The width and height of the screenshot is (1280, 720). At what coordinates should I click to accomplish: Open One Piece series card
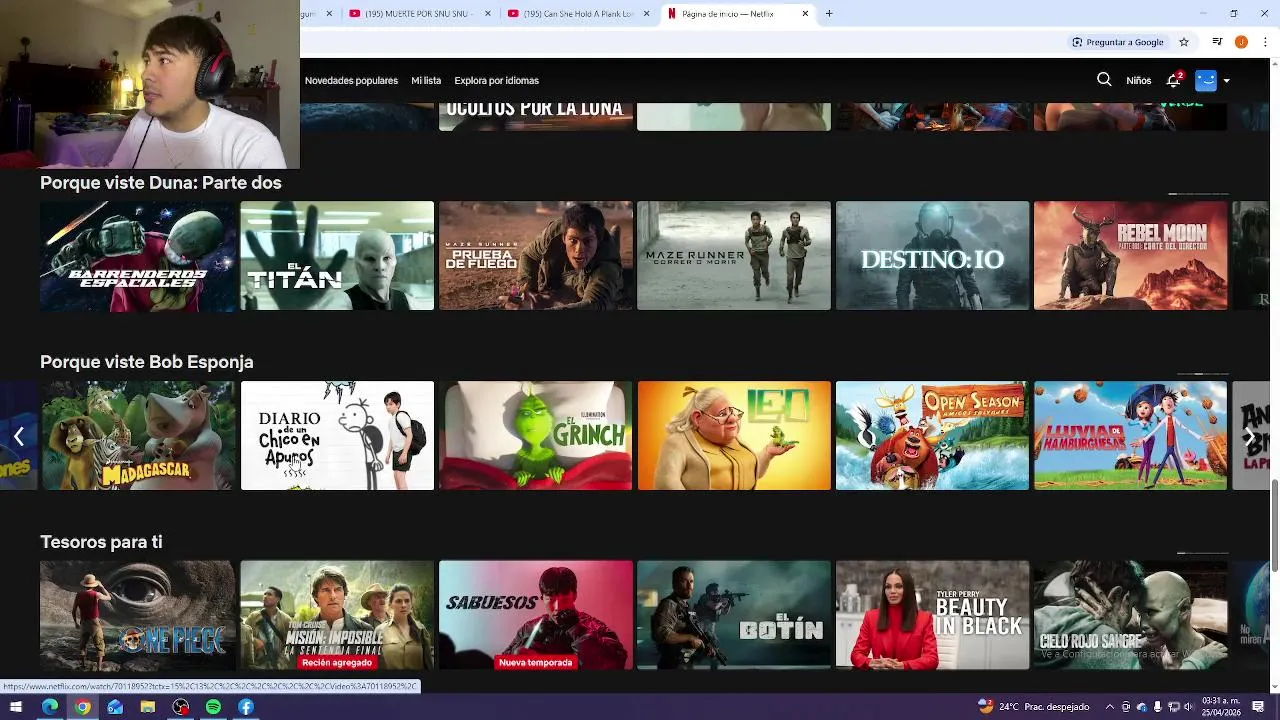pos(137,615)
